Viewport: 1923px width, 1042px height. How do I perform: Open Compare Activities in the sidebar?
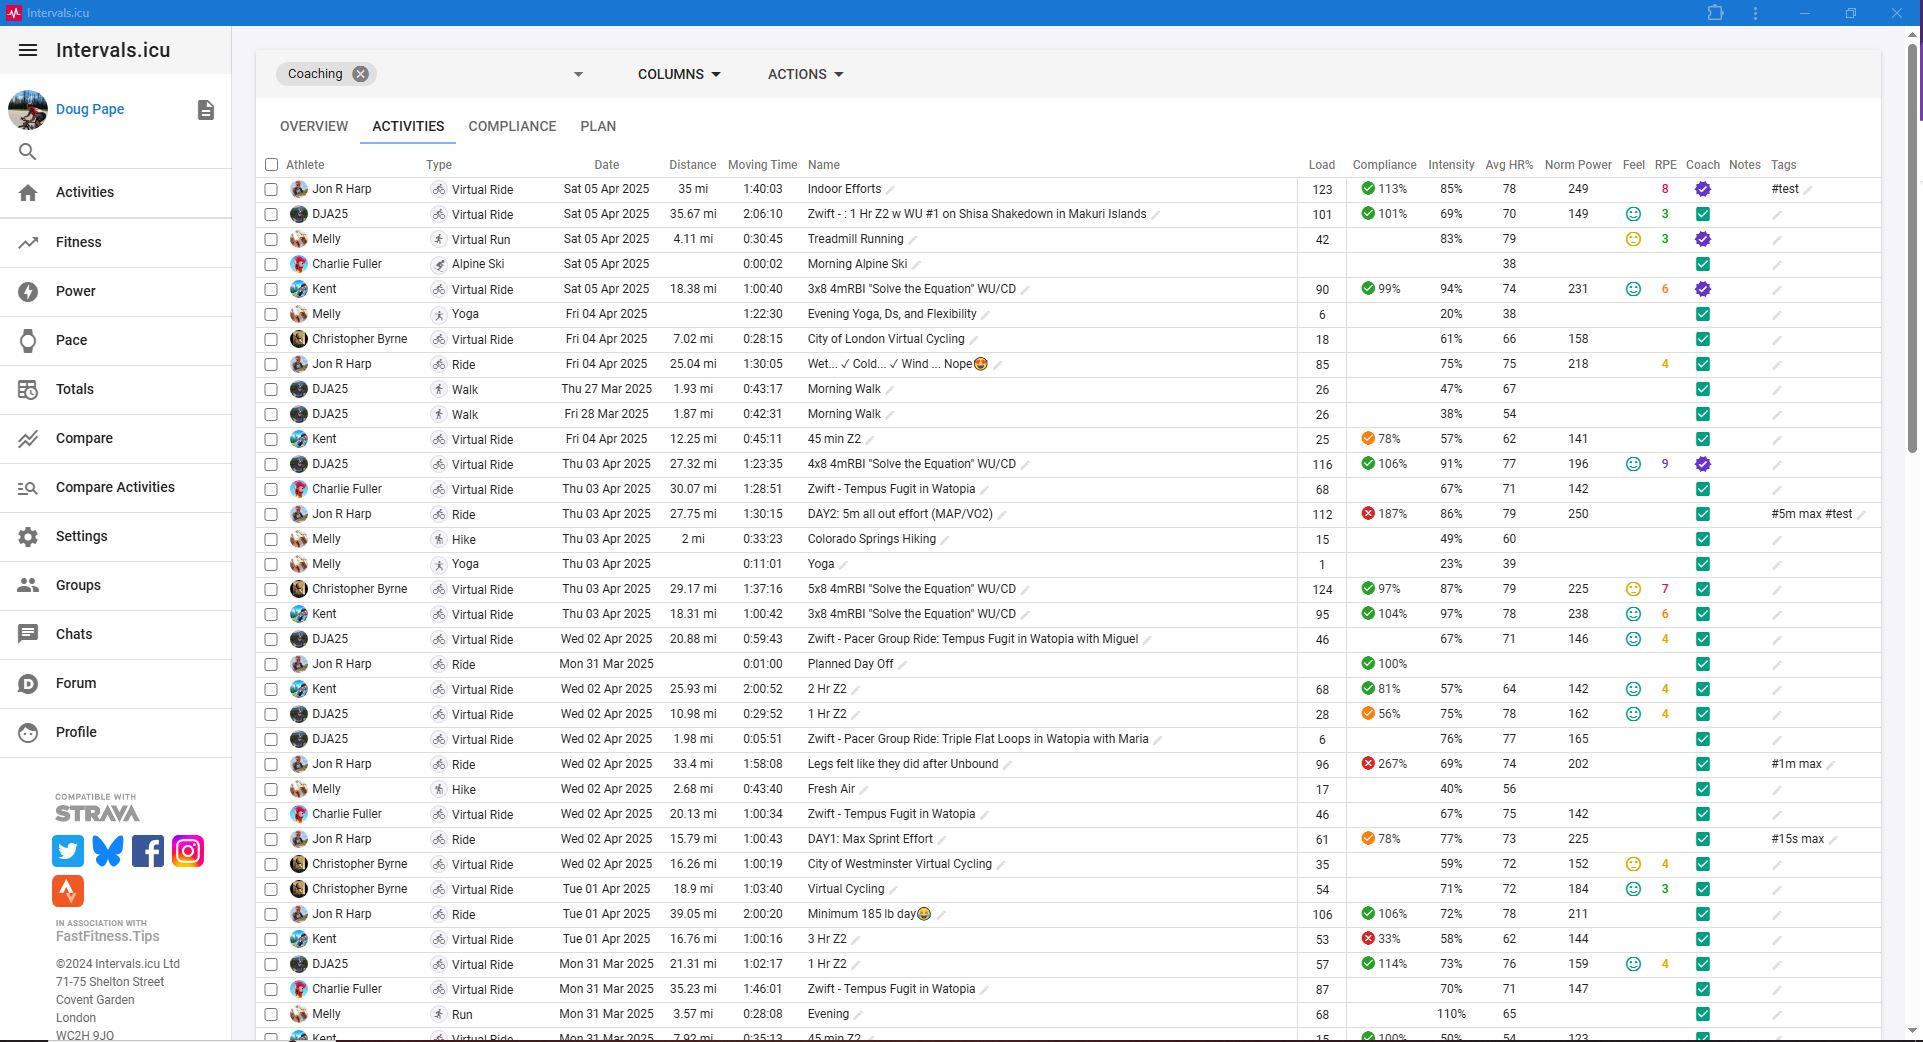tap(115, 487)
